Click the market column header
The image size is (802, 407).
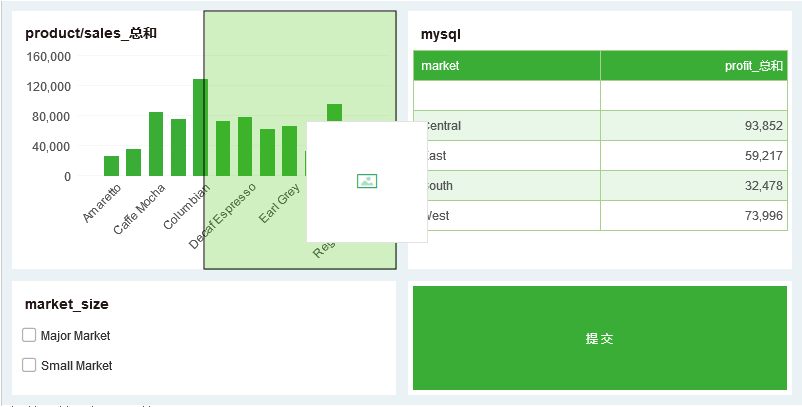point(506,66)
